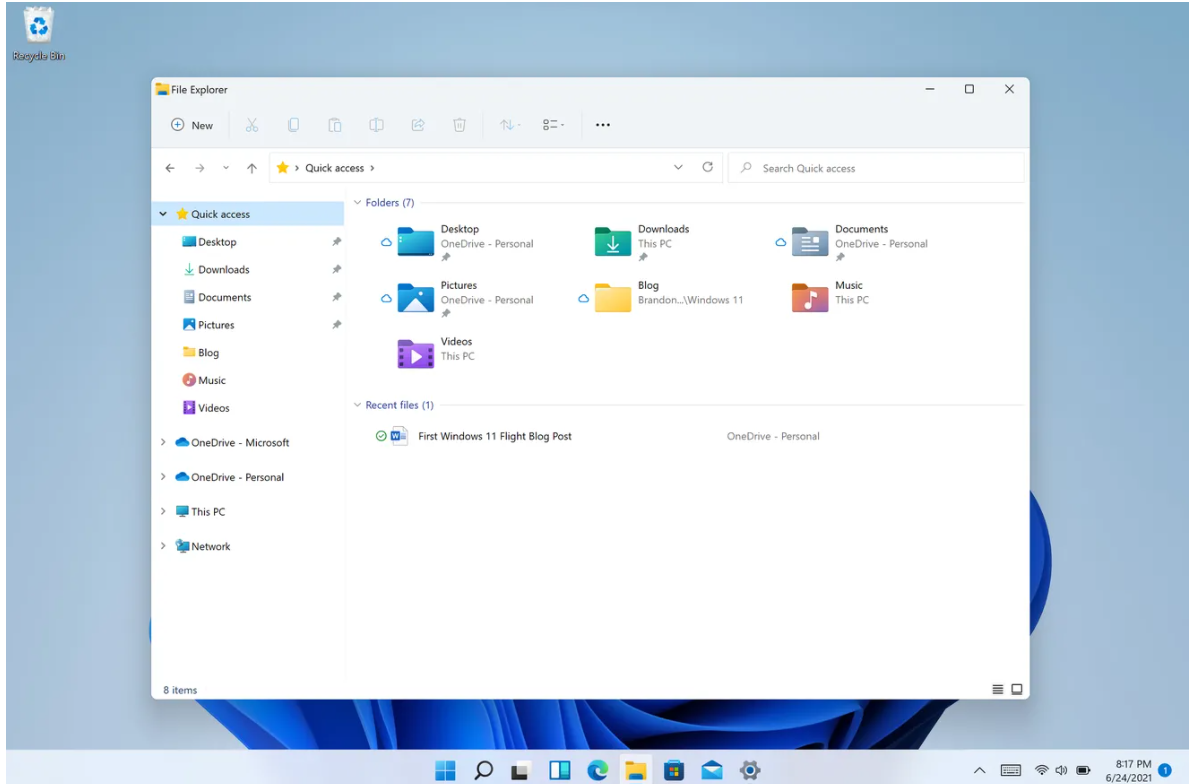The image size is (1192, 784).
Task: Click the Refresh button in address bar
Action: click(x=708, y=167)
